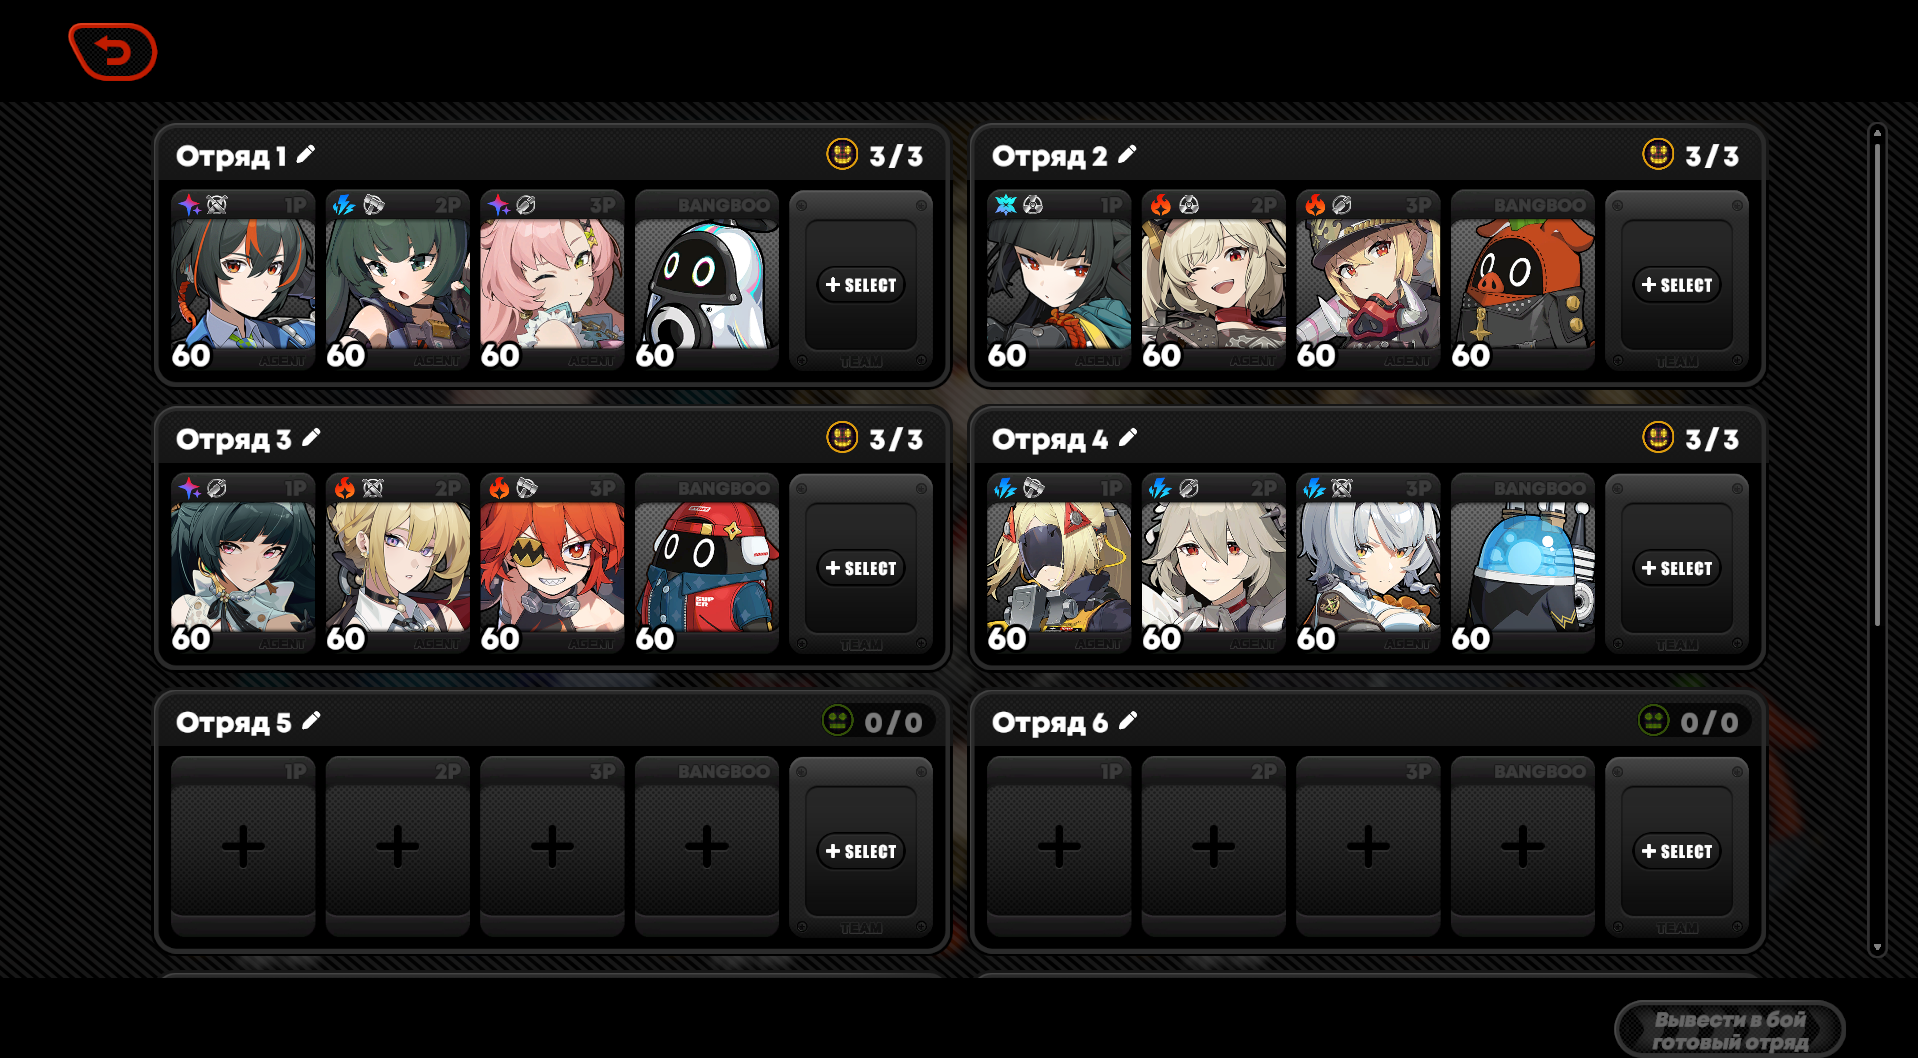
Task: Click the pencil icon beside Отряд 3
Action: click(x=311, y=437)
